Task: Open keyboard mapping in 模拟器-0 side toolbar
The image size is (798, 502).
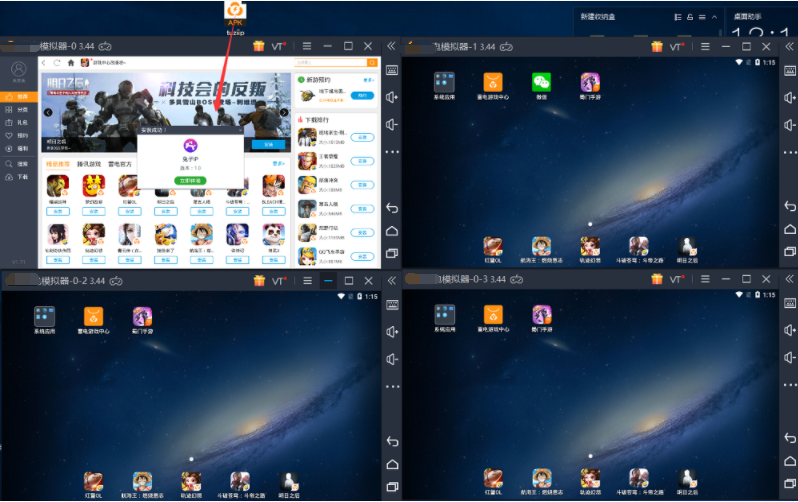Action: tap(392, 71)
